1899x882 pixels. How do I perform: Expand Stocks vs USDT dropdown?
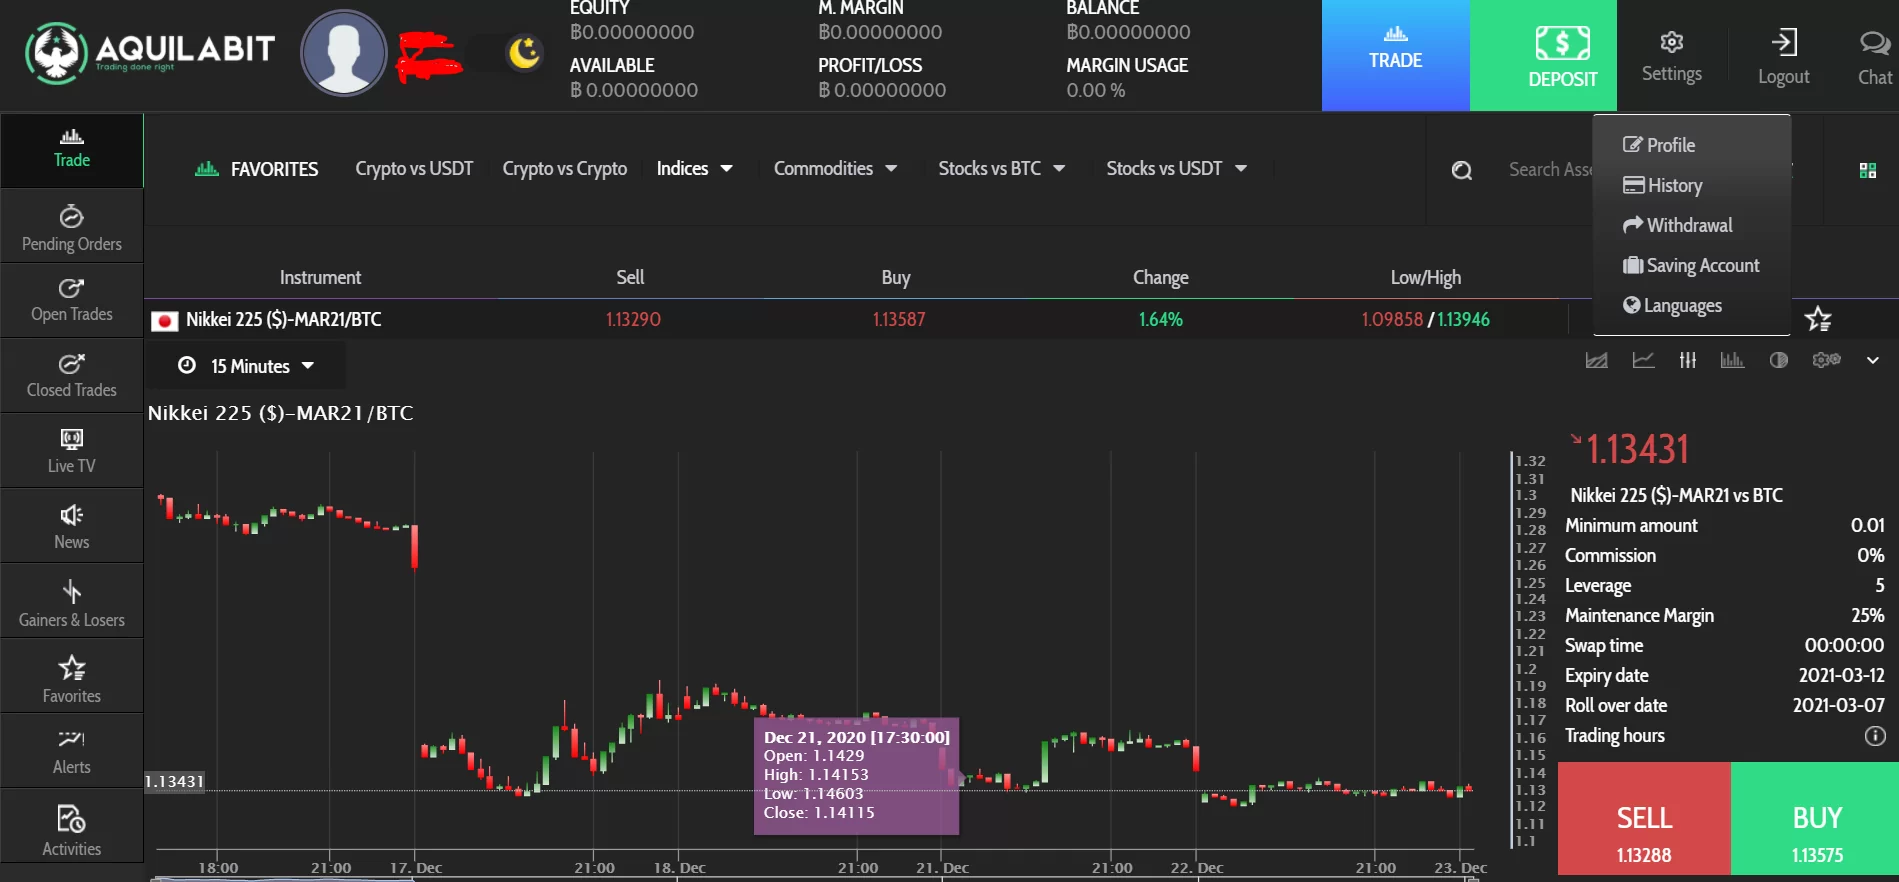[1176, 169]
